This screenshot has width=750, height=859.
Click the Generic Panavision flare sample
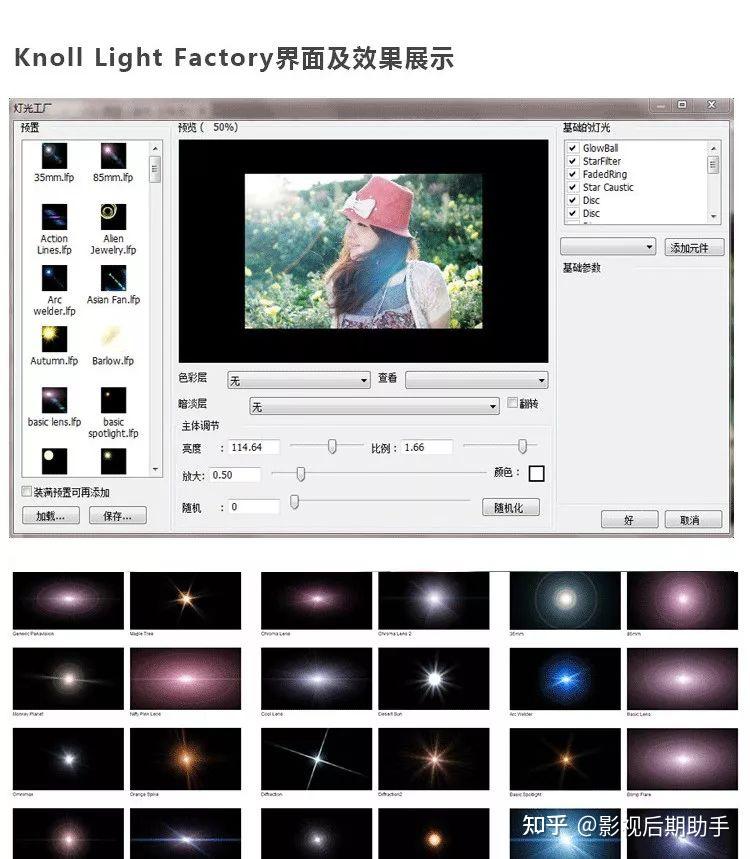(68, 600)
